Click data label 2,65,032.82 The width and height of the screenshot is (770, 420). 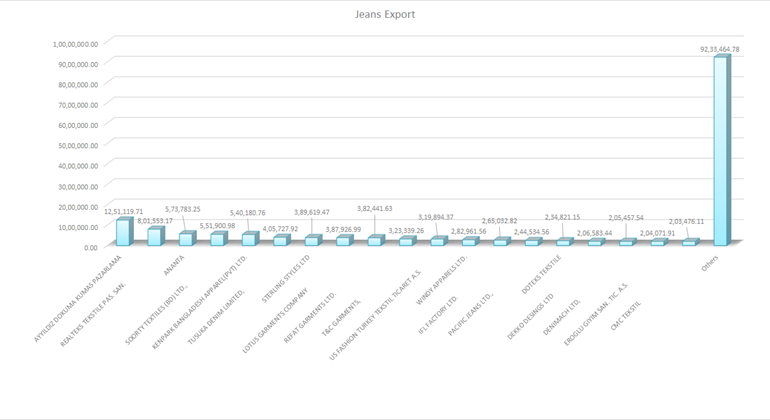(x=499, y=221)
